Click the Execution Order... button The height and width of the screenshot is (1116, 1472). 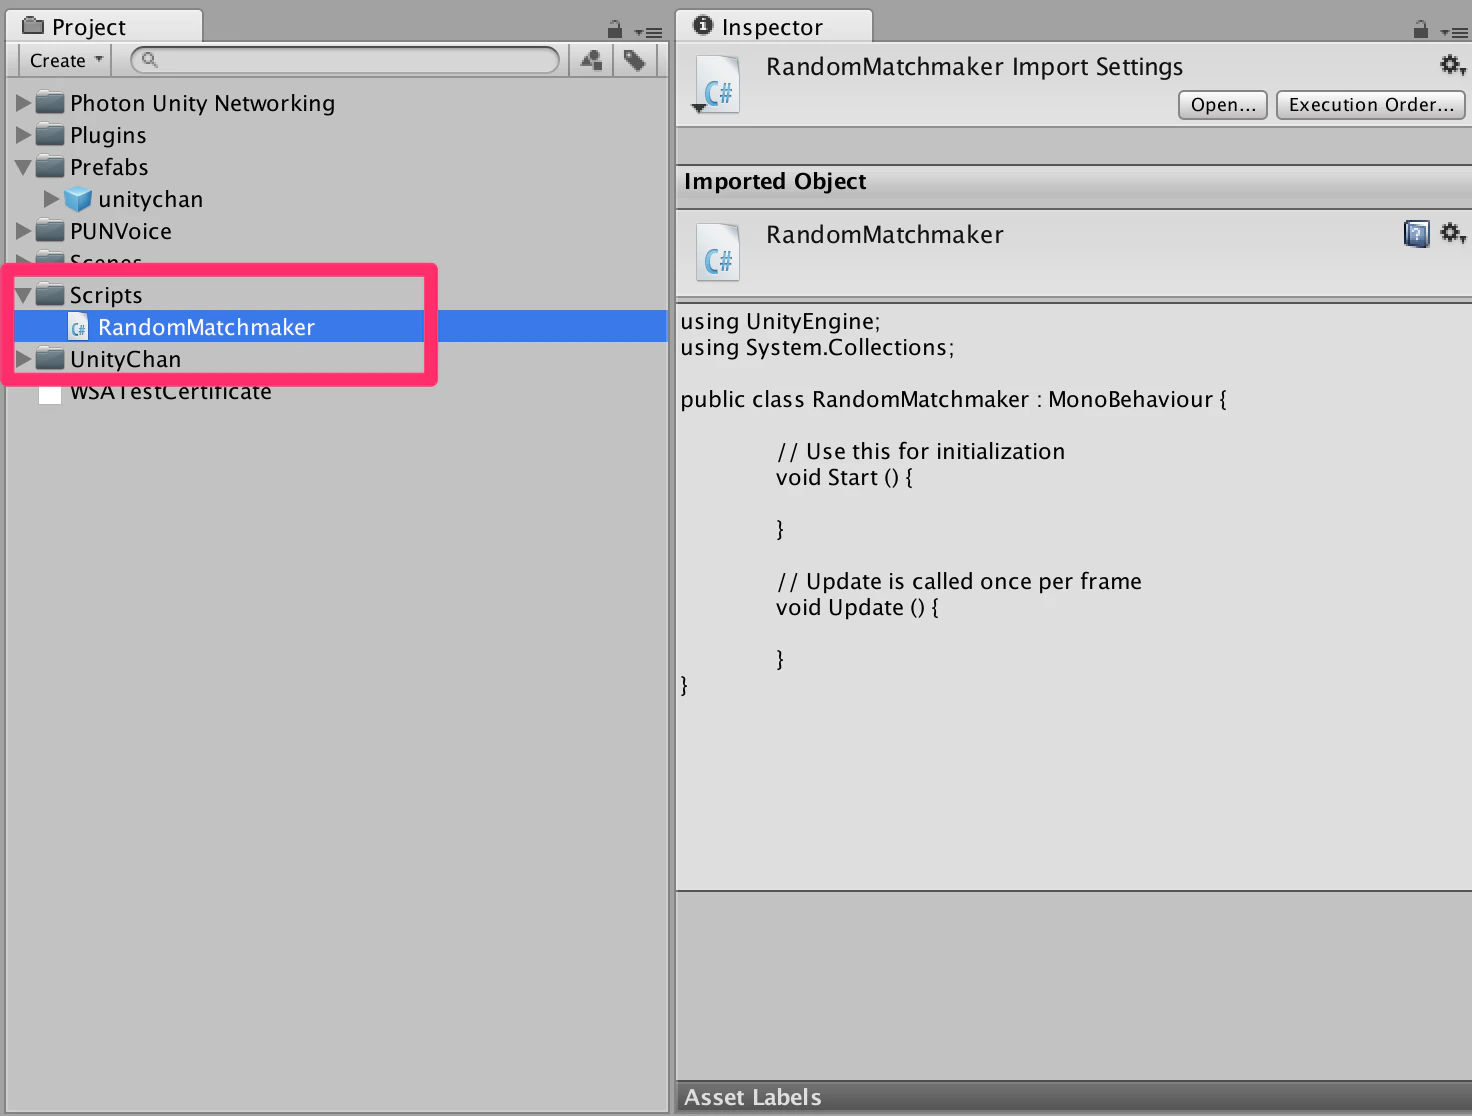point(1371,105)
